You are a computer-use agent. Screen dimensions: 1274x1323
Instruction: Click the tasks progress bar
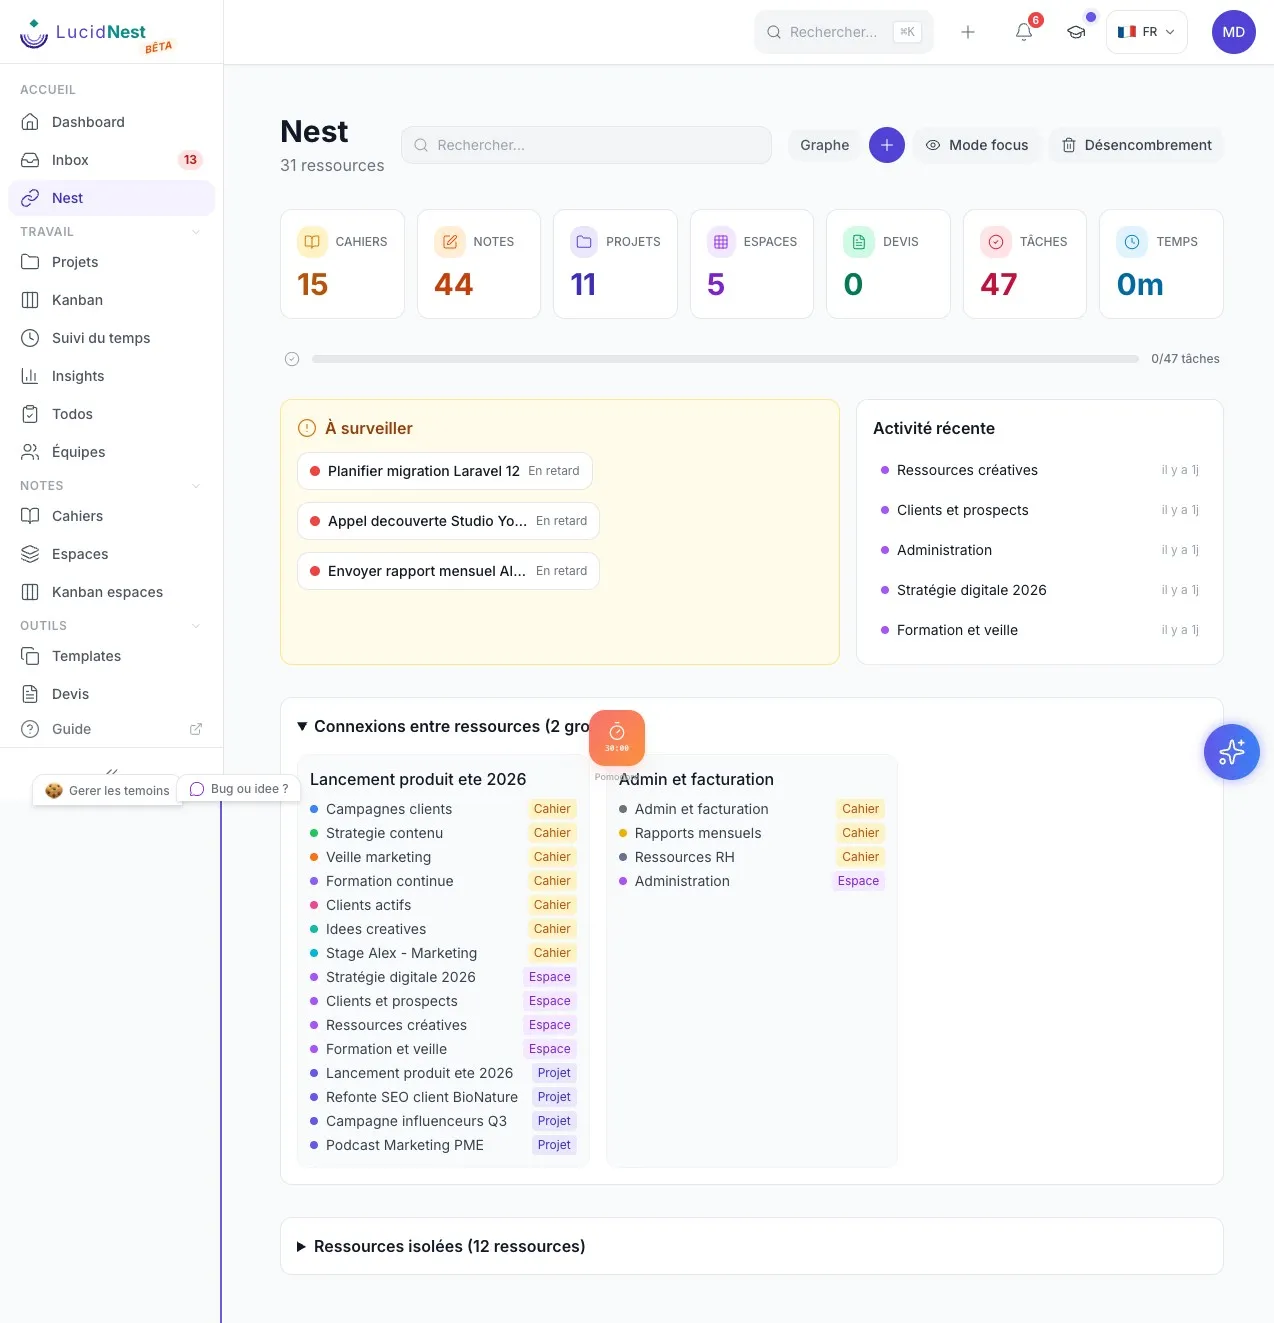point(725,359)
